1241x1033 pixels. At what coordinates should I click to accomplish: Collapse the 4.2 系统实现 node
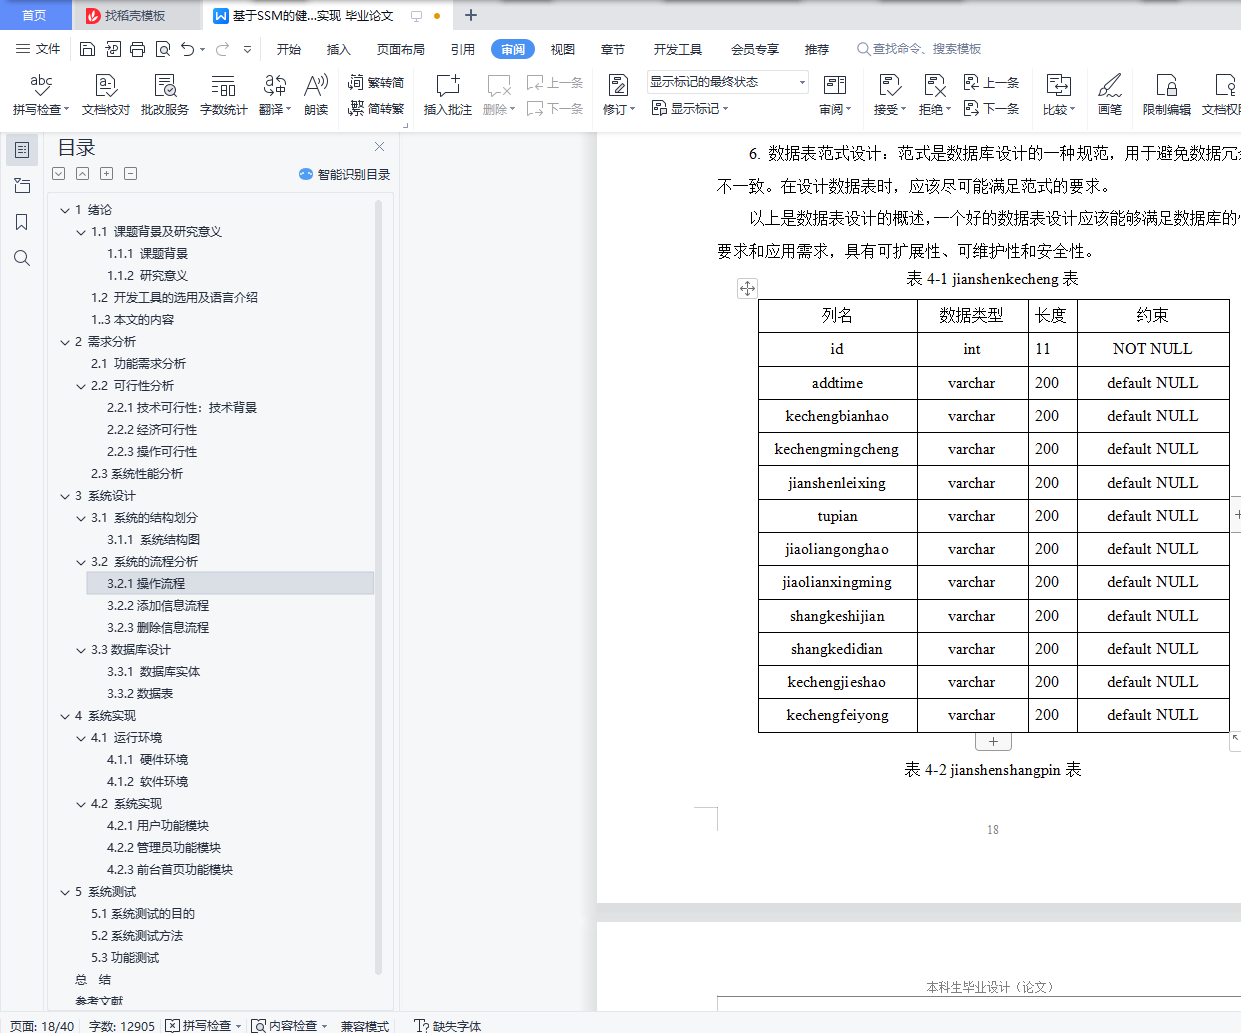81,804
